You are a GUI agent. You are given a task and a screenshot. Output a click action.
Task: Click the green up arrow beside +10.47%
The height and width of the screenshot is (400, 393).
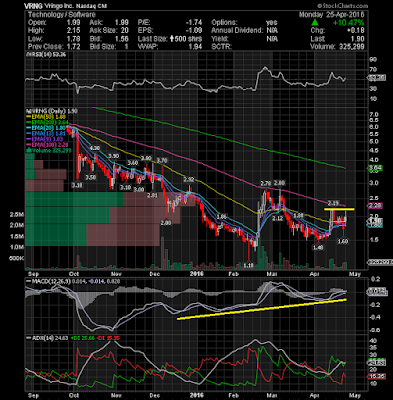tap(315, 23)
